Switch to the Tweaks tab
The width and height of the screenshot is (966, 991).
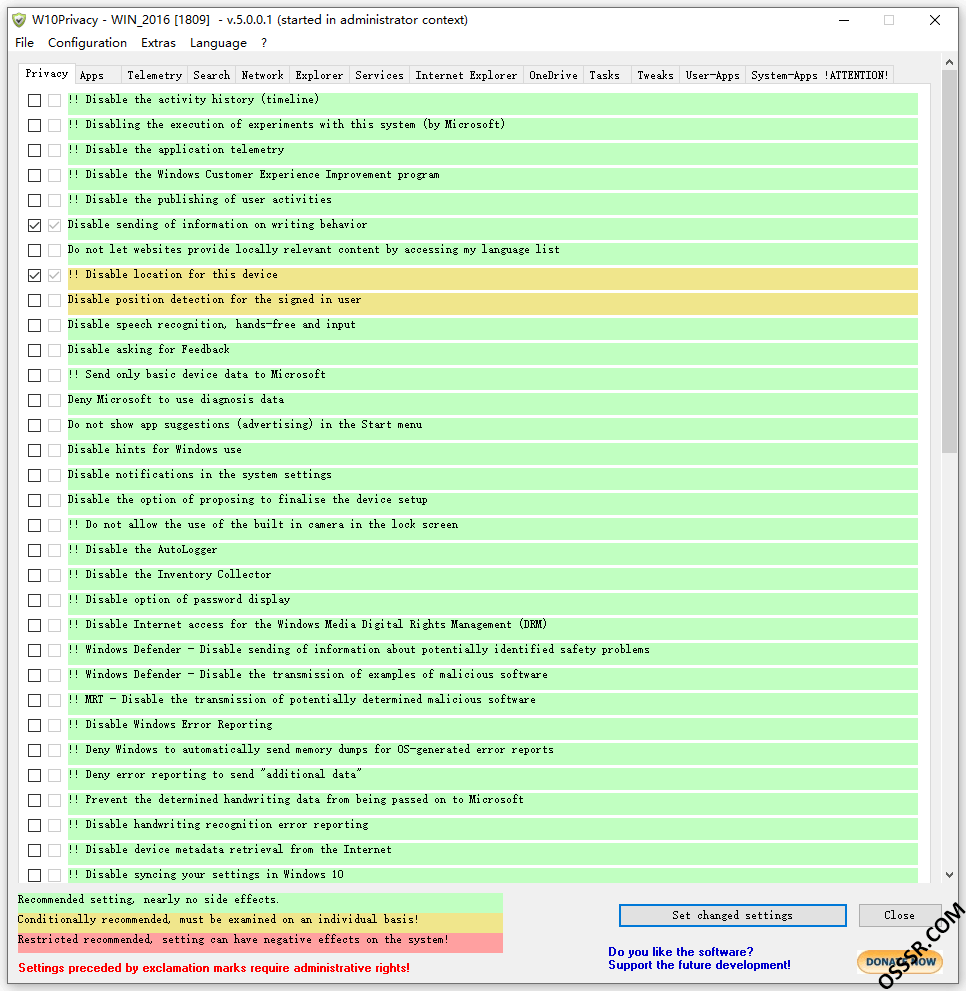(x=655, y=75)
